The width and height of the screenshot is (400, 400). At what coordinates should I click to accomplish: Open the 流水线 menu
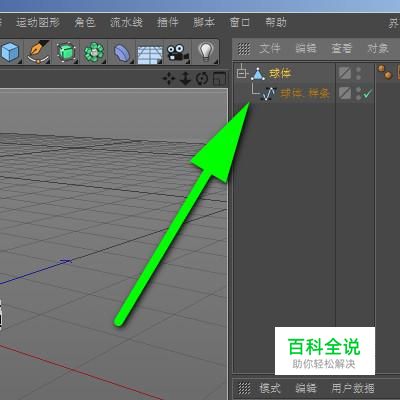126,23
